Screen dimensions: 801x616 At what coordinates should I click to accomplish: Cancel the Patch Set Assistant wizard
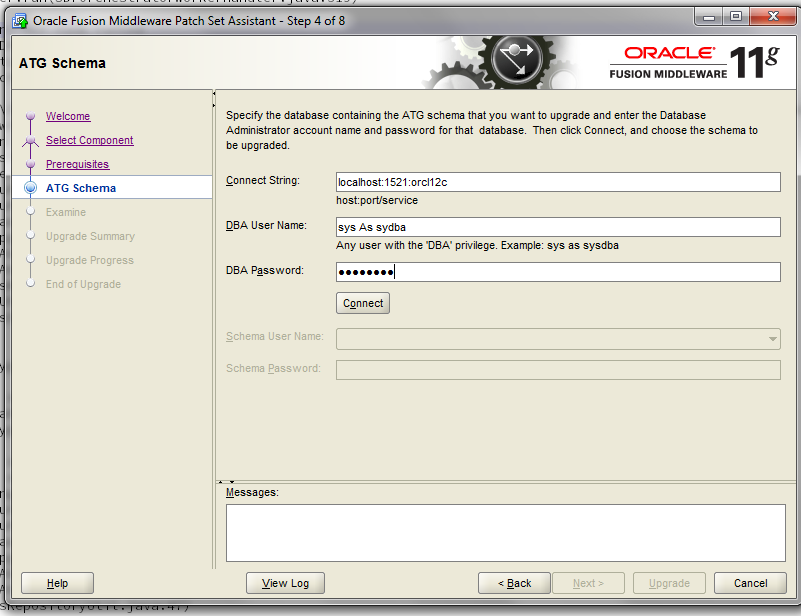pos(750,583)
